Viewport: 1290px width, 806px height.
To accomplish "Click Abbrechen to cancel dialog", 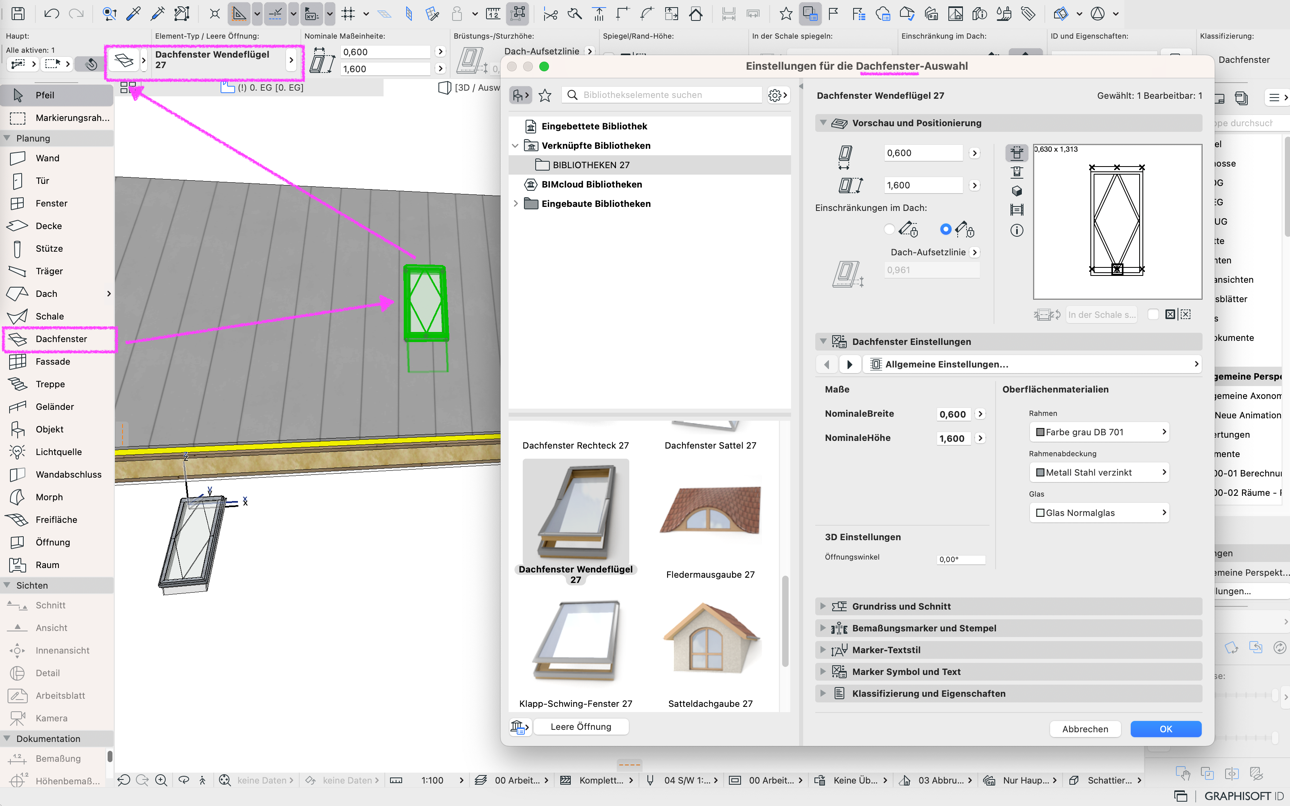I will coord(1085,729).
